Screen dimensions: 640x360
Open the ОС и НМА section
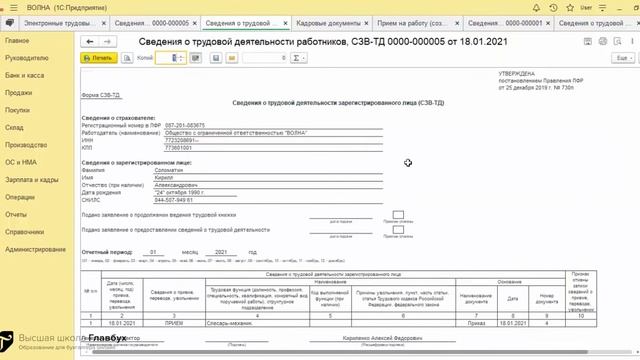[21, 162]
